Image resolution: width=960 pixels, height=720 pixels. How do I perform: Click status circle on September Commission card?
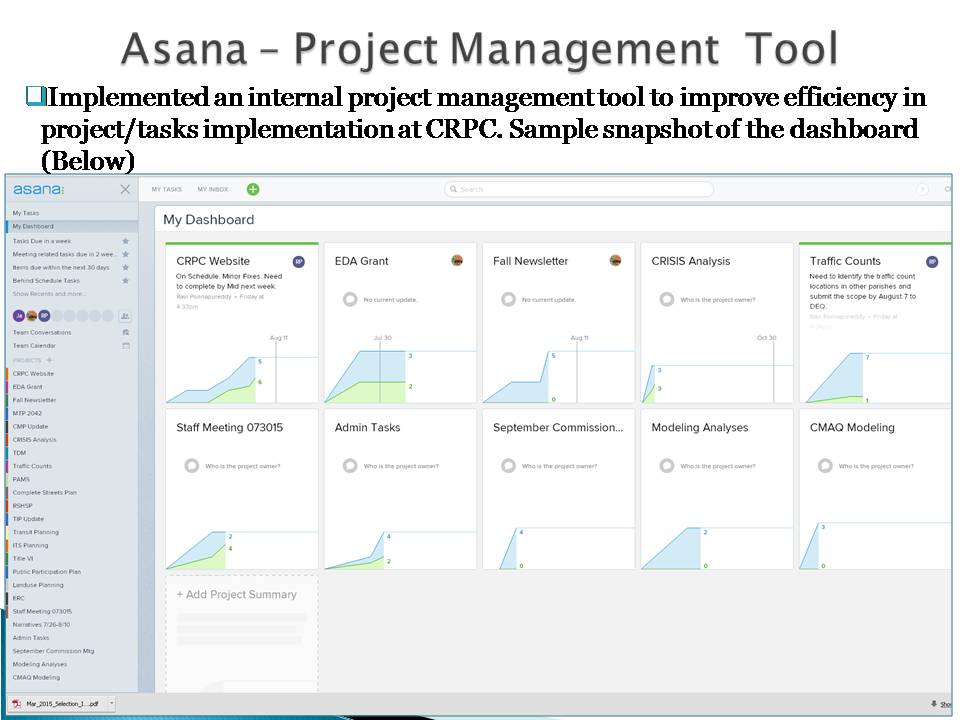point(508,466)
